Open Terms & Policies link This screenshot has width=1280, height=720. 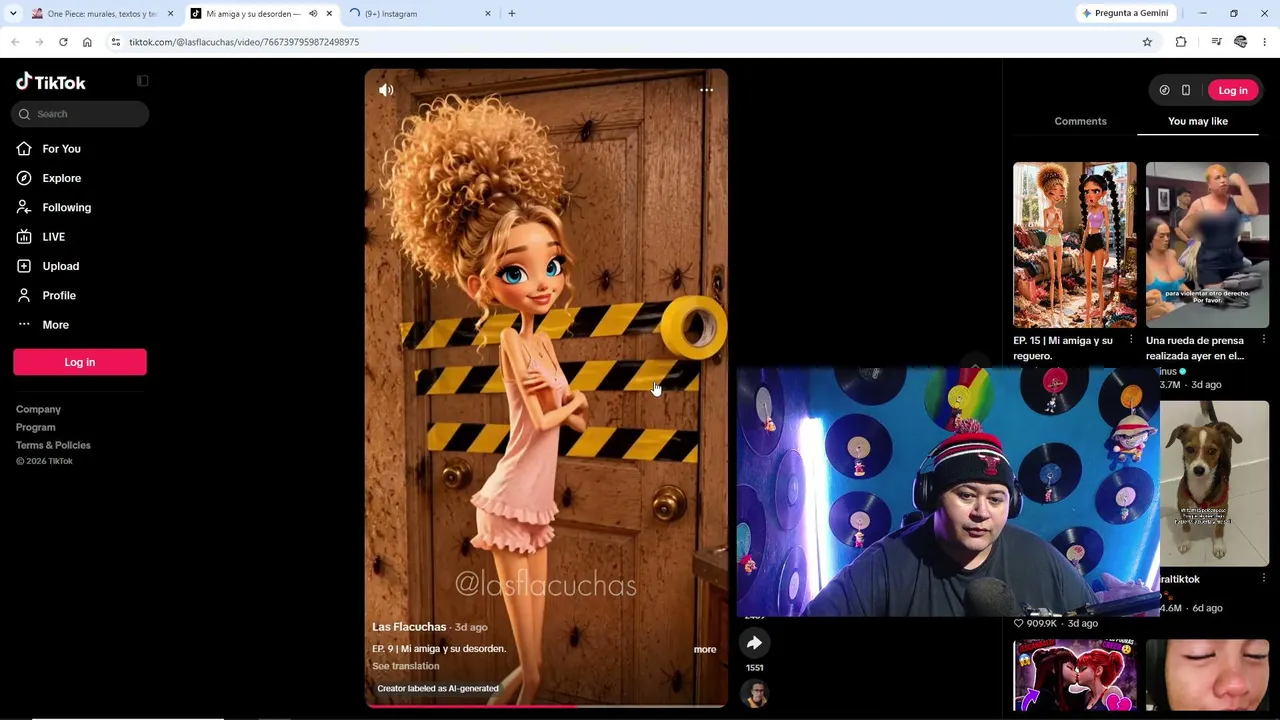(53, 445)
